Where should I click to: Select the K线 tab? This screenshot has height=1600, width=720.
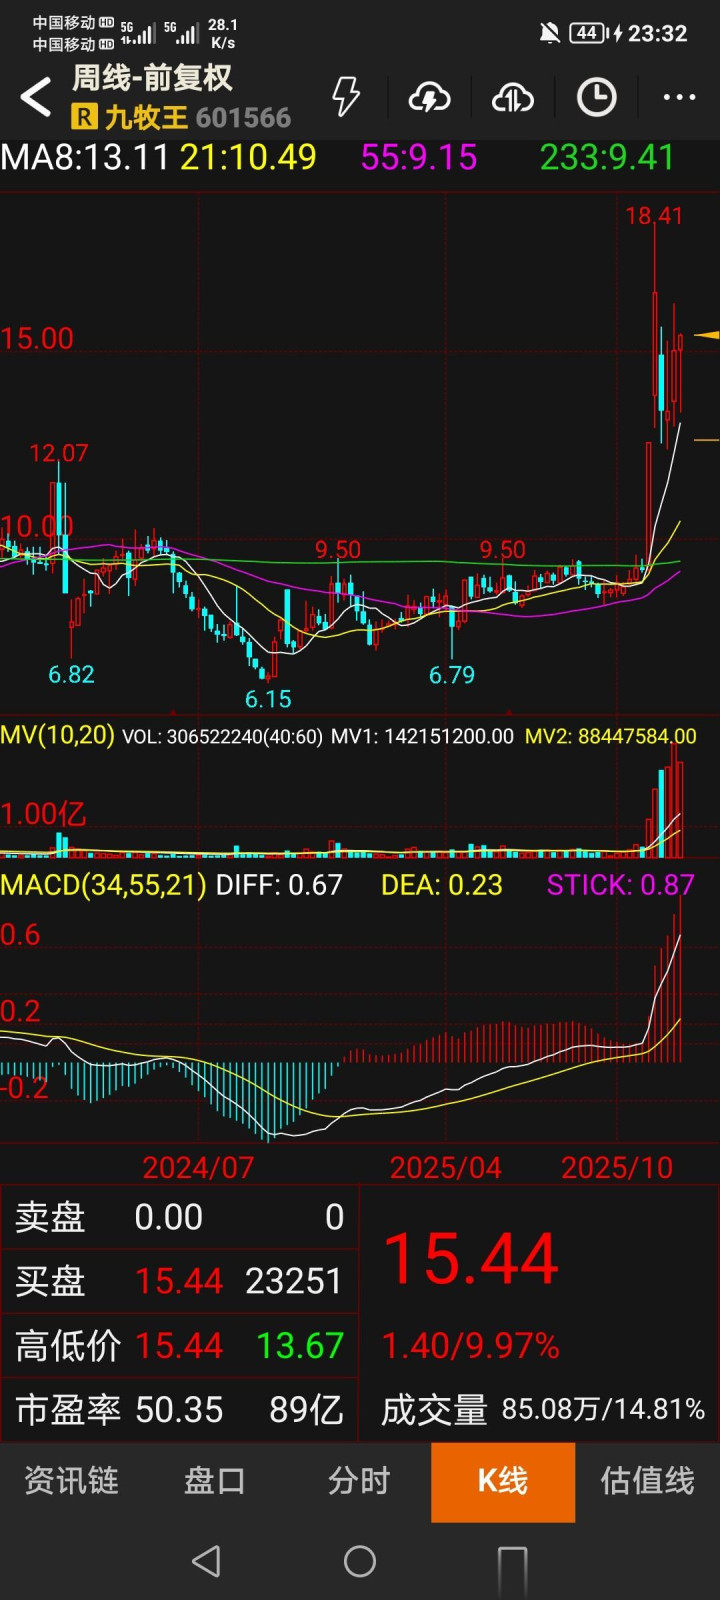(503, 1482)
